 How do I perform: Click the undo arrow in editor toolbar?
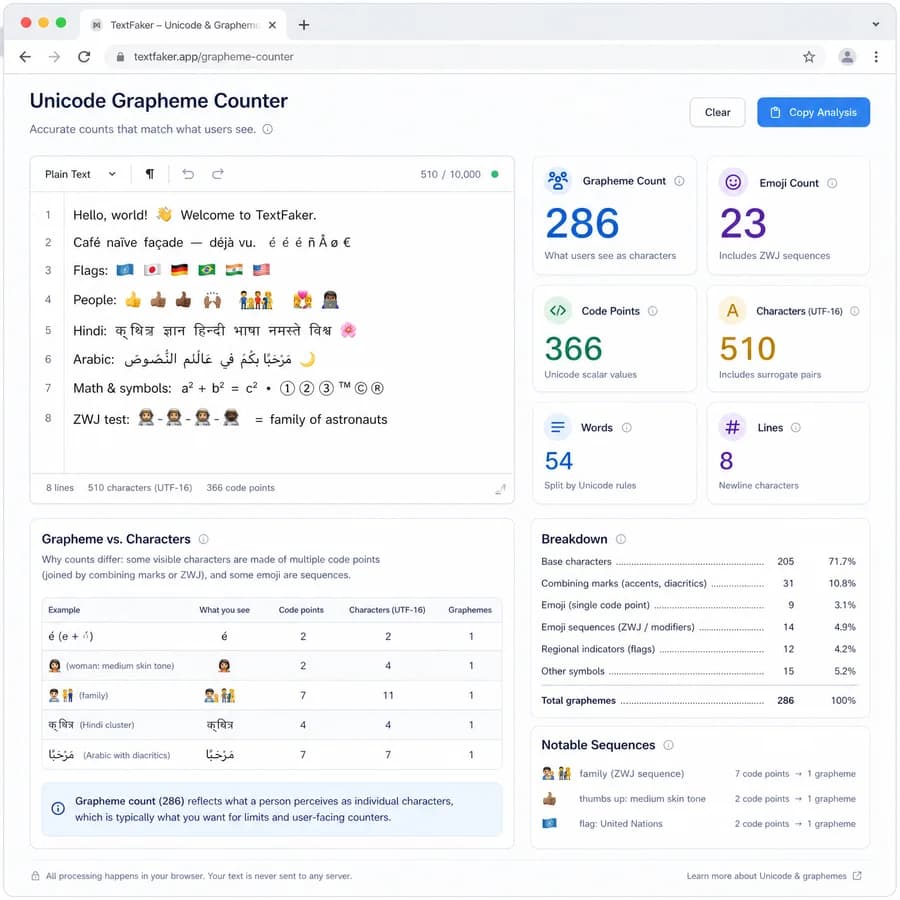point(188,174)
